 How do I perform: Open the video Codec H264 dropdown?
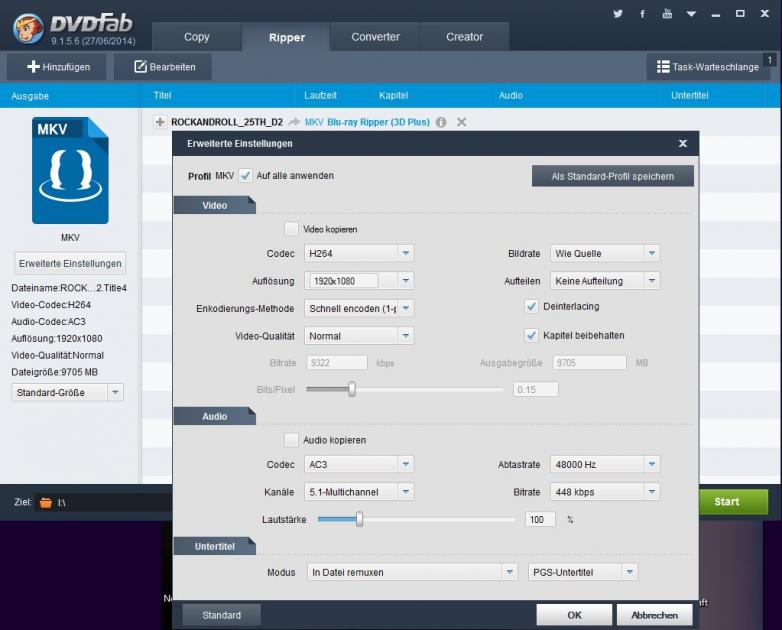point(359,254)
